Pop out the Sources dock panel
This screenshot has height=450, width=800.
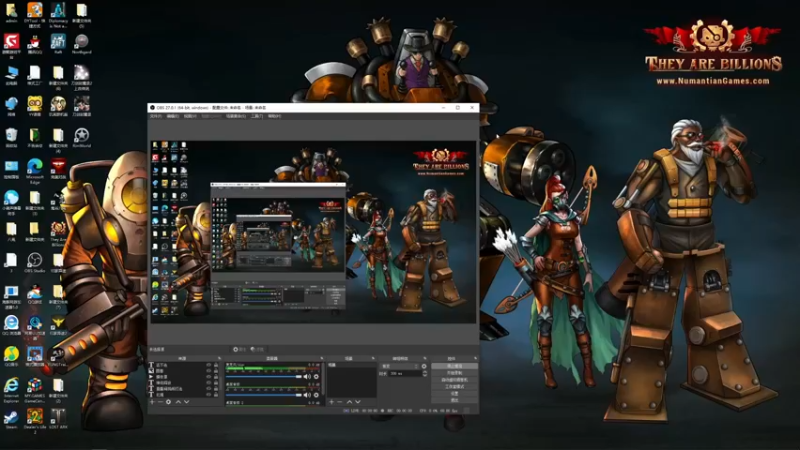point(219,358)
